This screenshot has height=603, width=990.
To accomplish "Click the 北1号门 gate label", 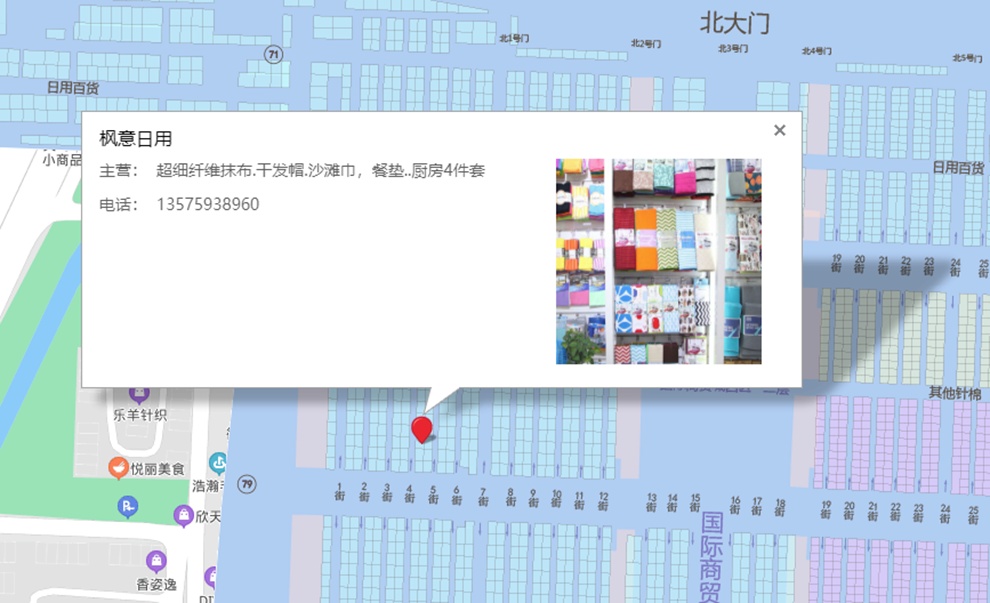I will pos(514,38).
